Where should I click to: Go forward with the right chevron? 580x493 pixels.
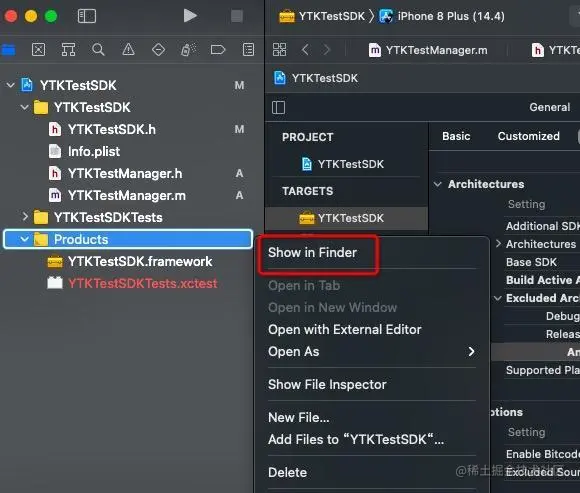click(326, 50)
